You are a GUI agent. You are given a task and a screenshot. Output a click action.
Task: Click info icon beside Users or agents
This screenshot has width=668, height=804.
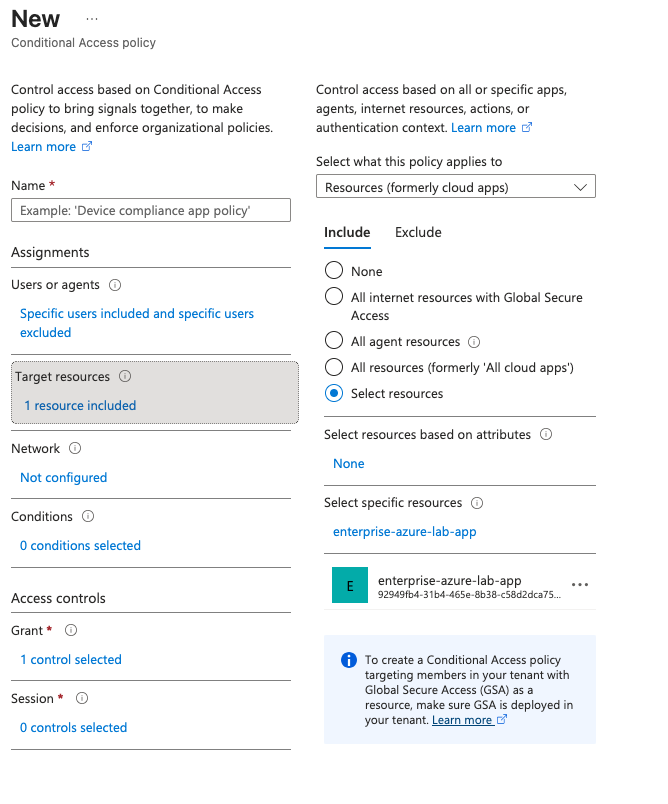115,285
